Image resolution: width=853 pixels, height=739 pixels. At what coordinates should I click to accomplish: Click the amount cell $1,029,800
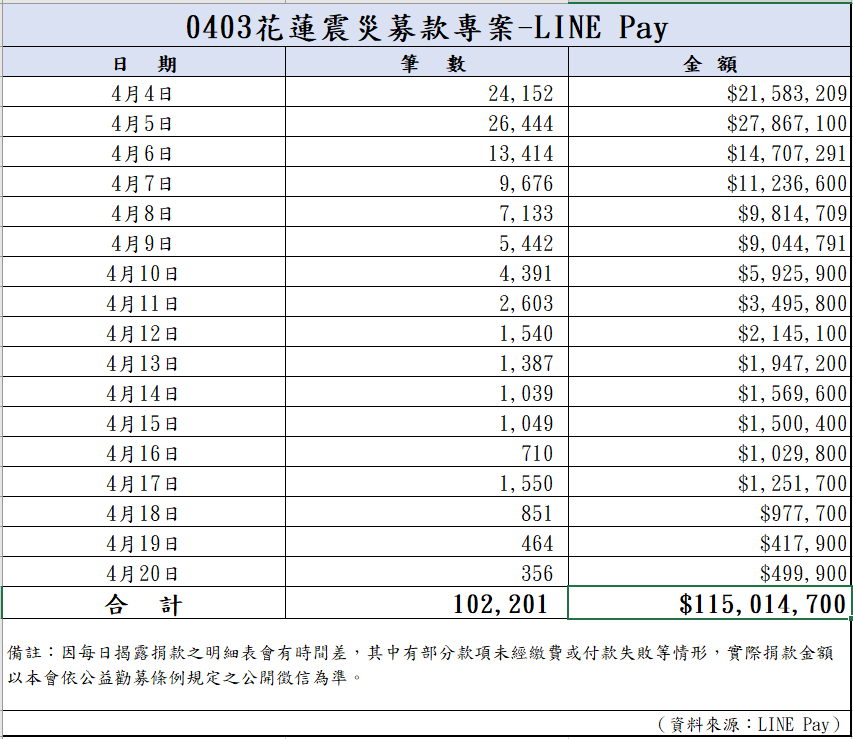click(710, 451)
